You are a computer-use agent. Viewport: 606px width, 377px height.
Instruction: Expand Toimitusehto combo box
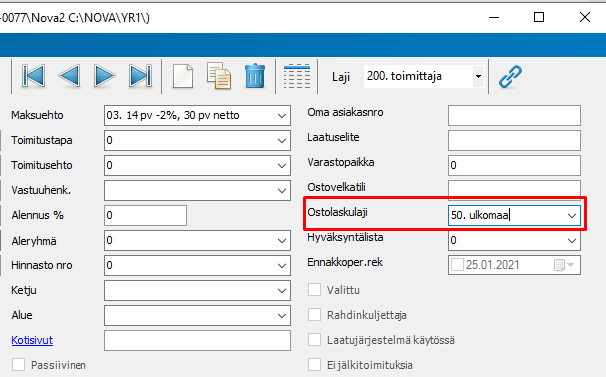point(282,165)
